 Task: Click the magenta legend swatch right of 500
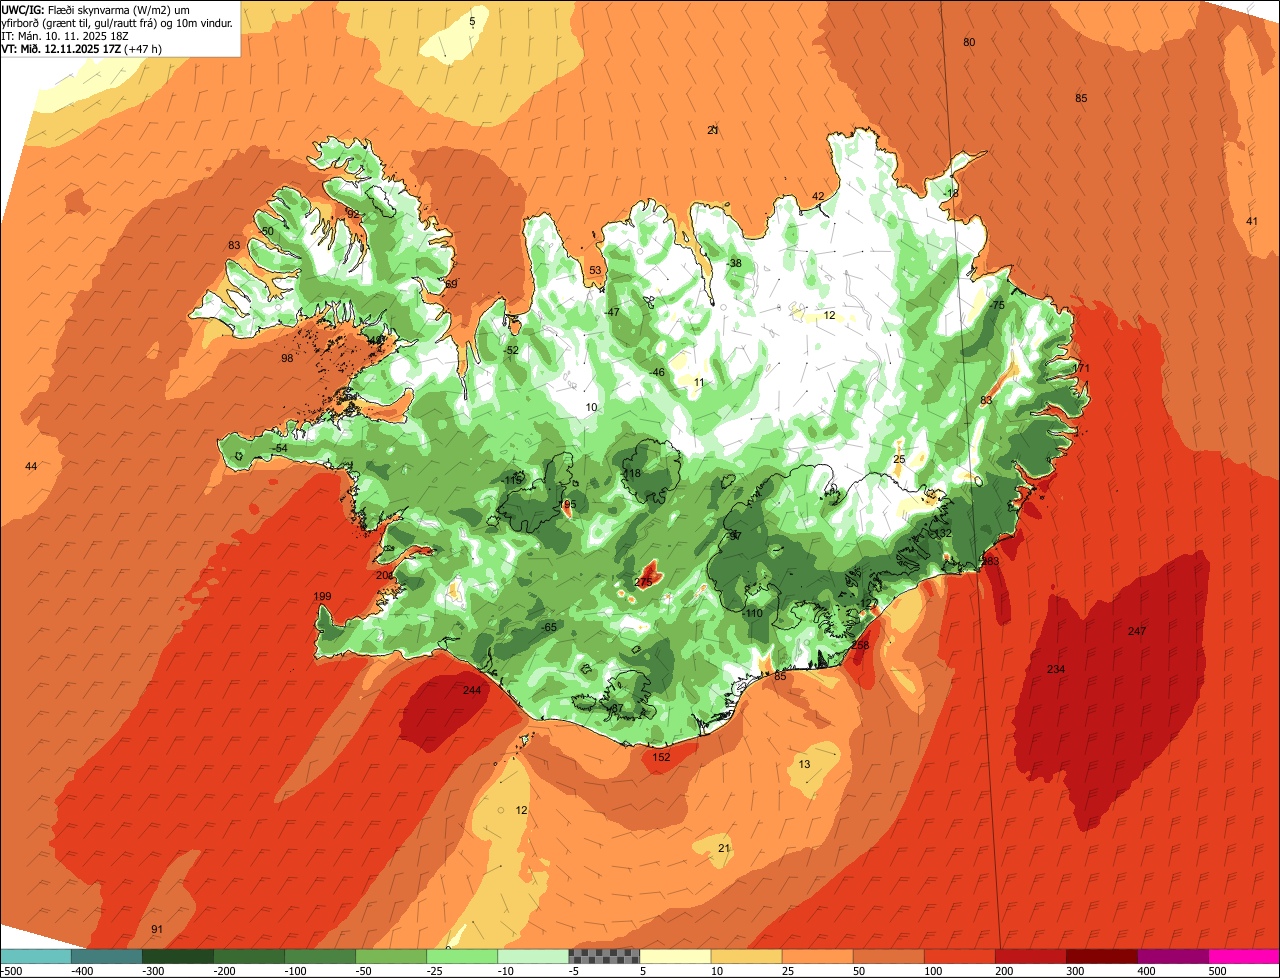1244,956
